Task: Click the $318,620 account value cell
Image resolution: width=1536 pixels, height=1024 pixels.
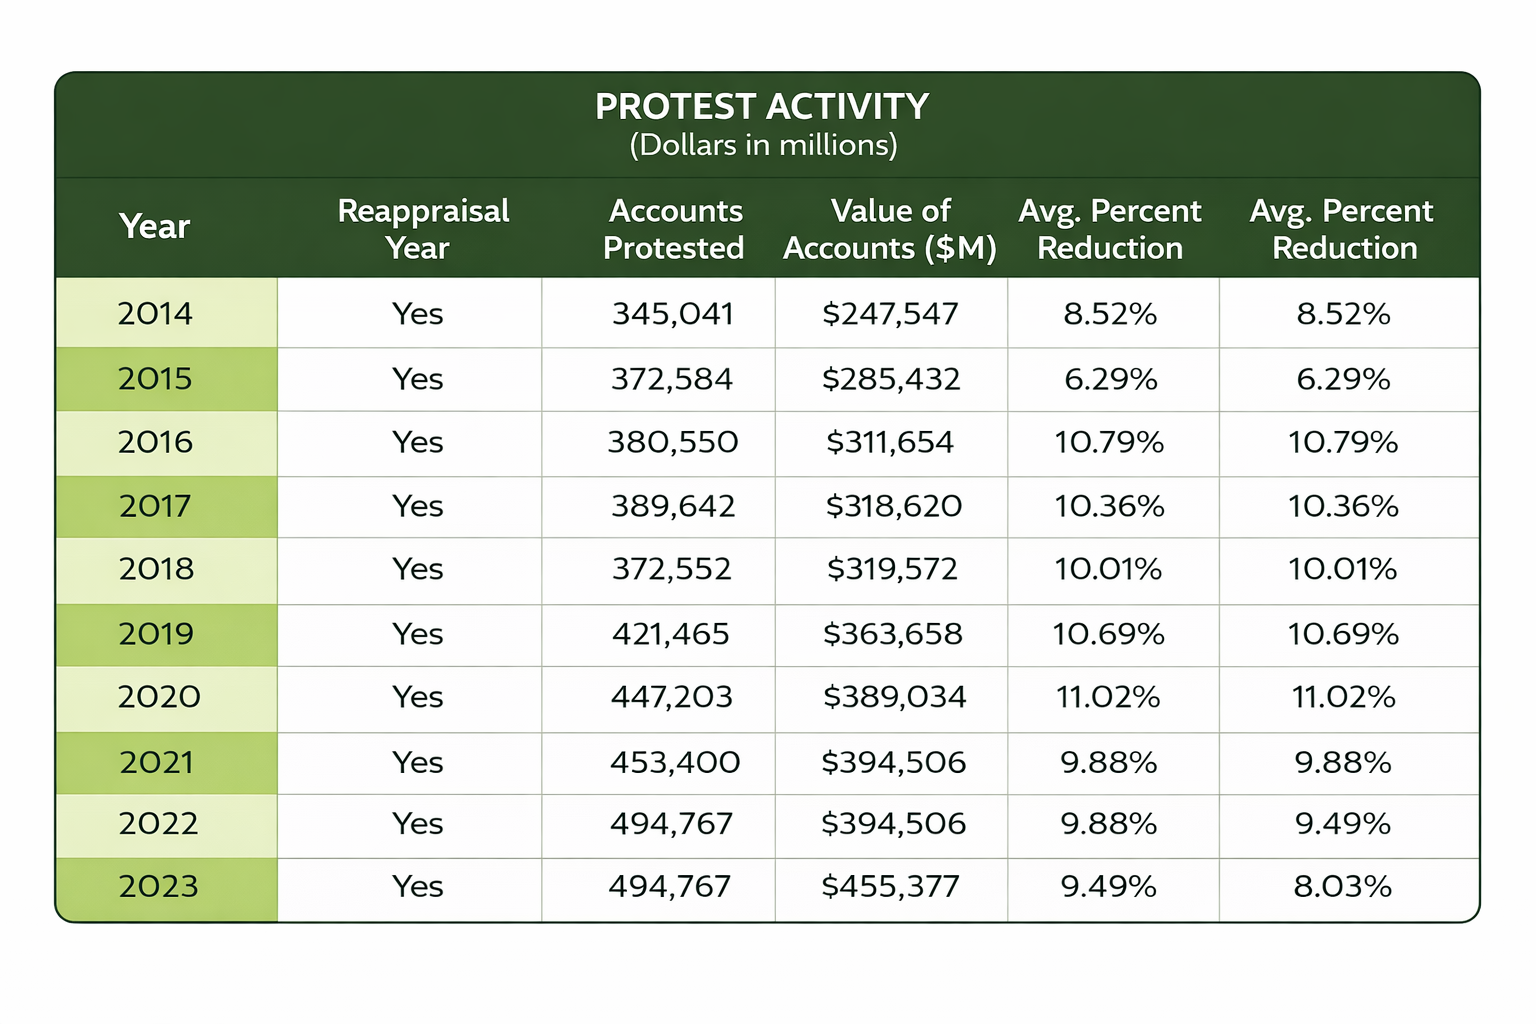Action: [x=893, y=506]
